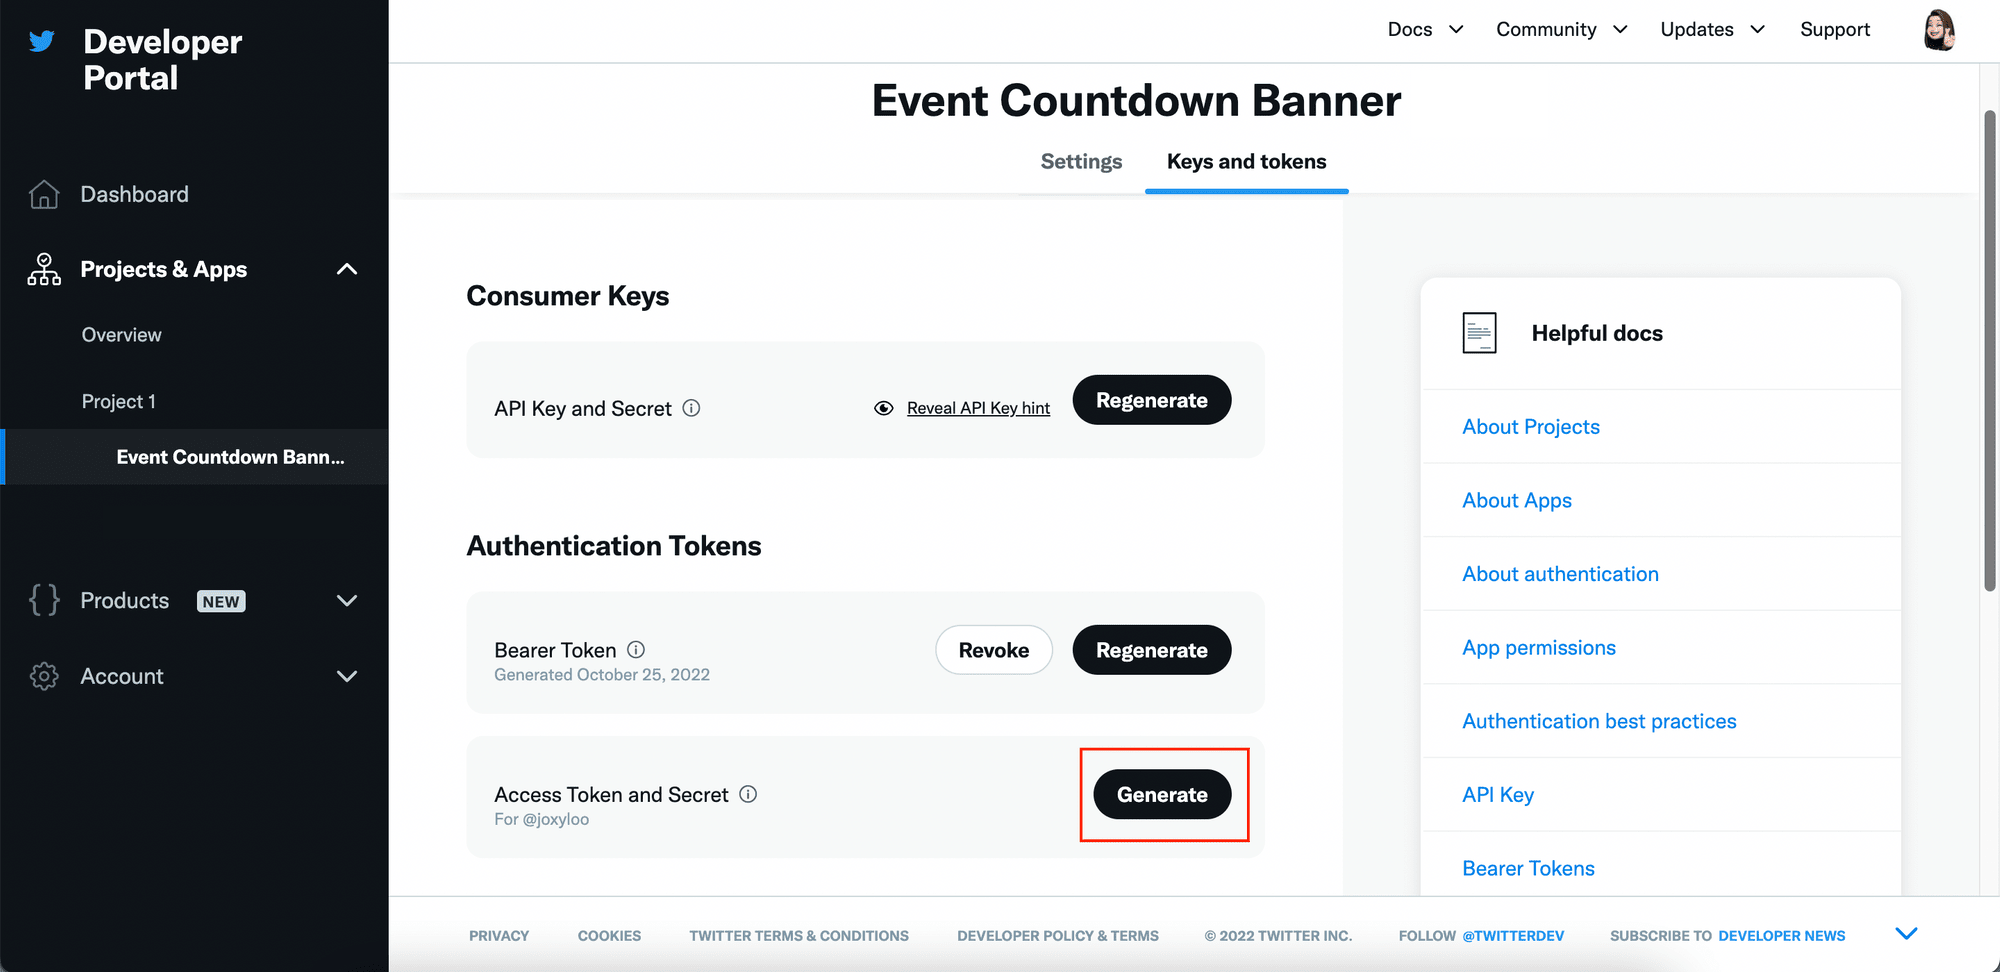Click the Twitter bird logo

click(41, 42)
